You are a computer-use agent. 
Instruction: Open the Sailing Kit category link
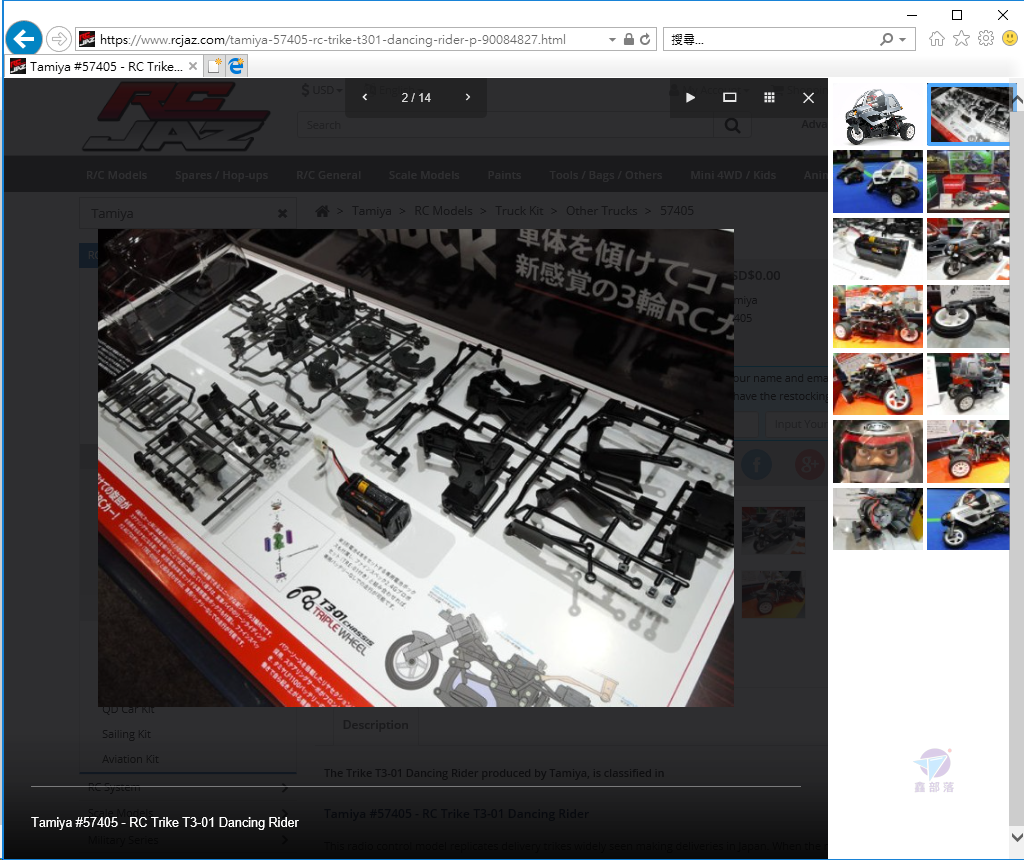(126, 734)
